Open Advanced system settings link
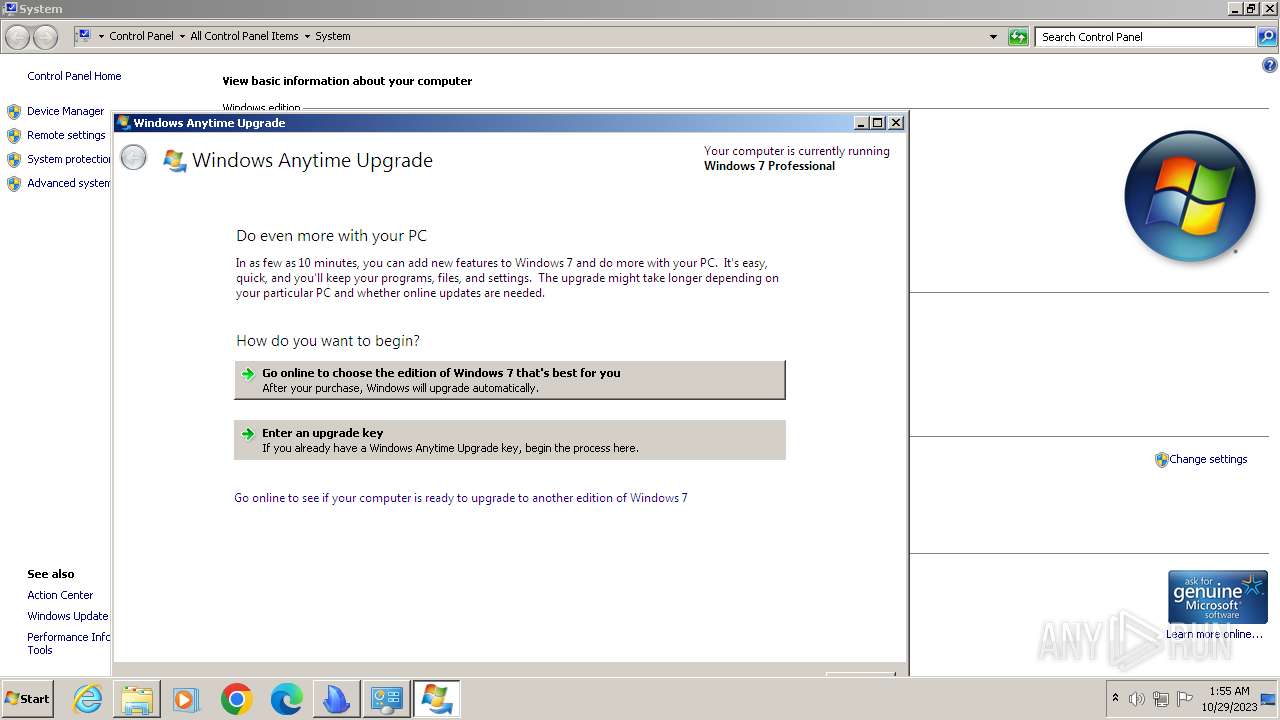This screenshot has height=720, width=1280. (69, 183)
